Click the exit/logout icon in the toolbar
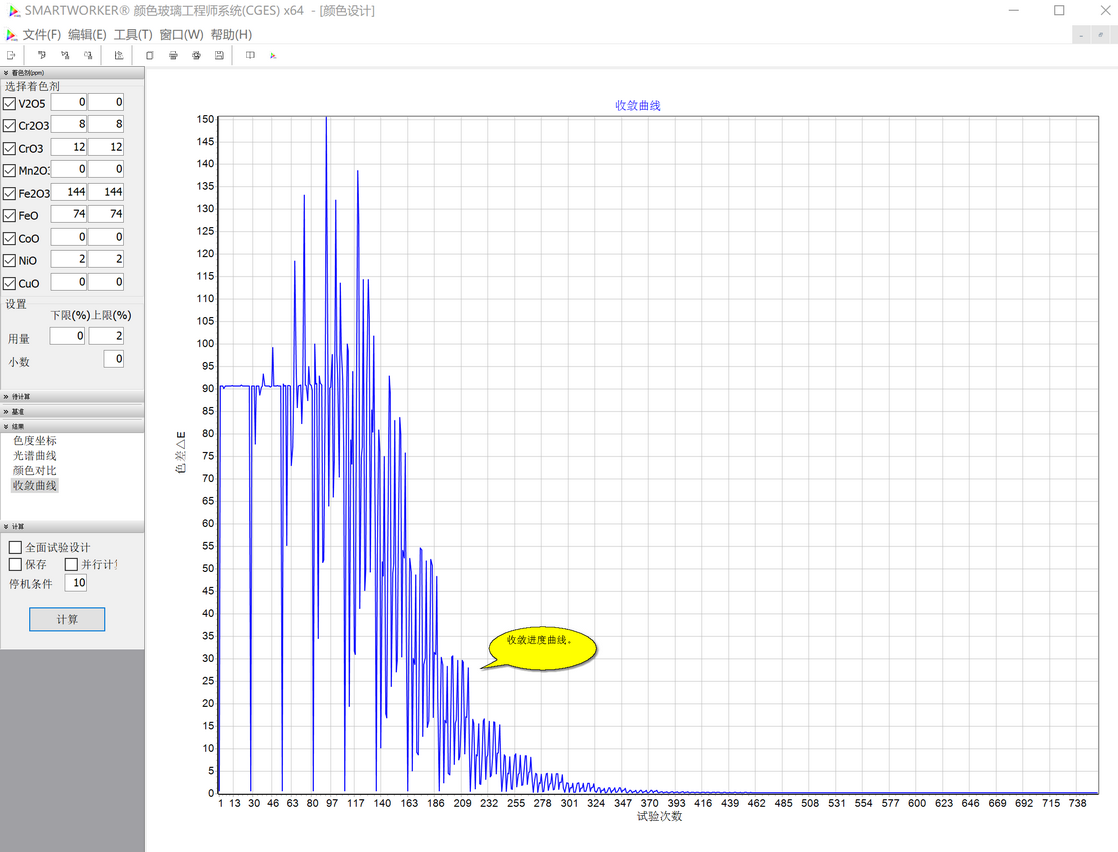The width and height of the screenshot is (1118, 852). 11,55
